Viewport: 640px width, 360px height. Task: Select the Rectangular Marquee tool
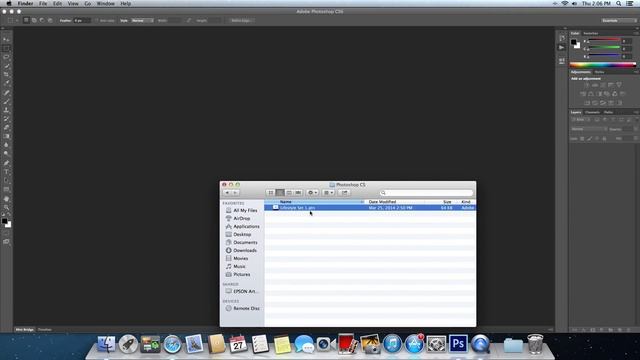[x=6, y=49]
